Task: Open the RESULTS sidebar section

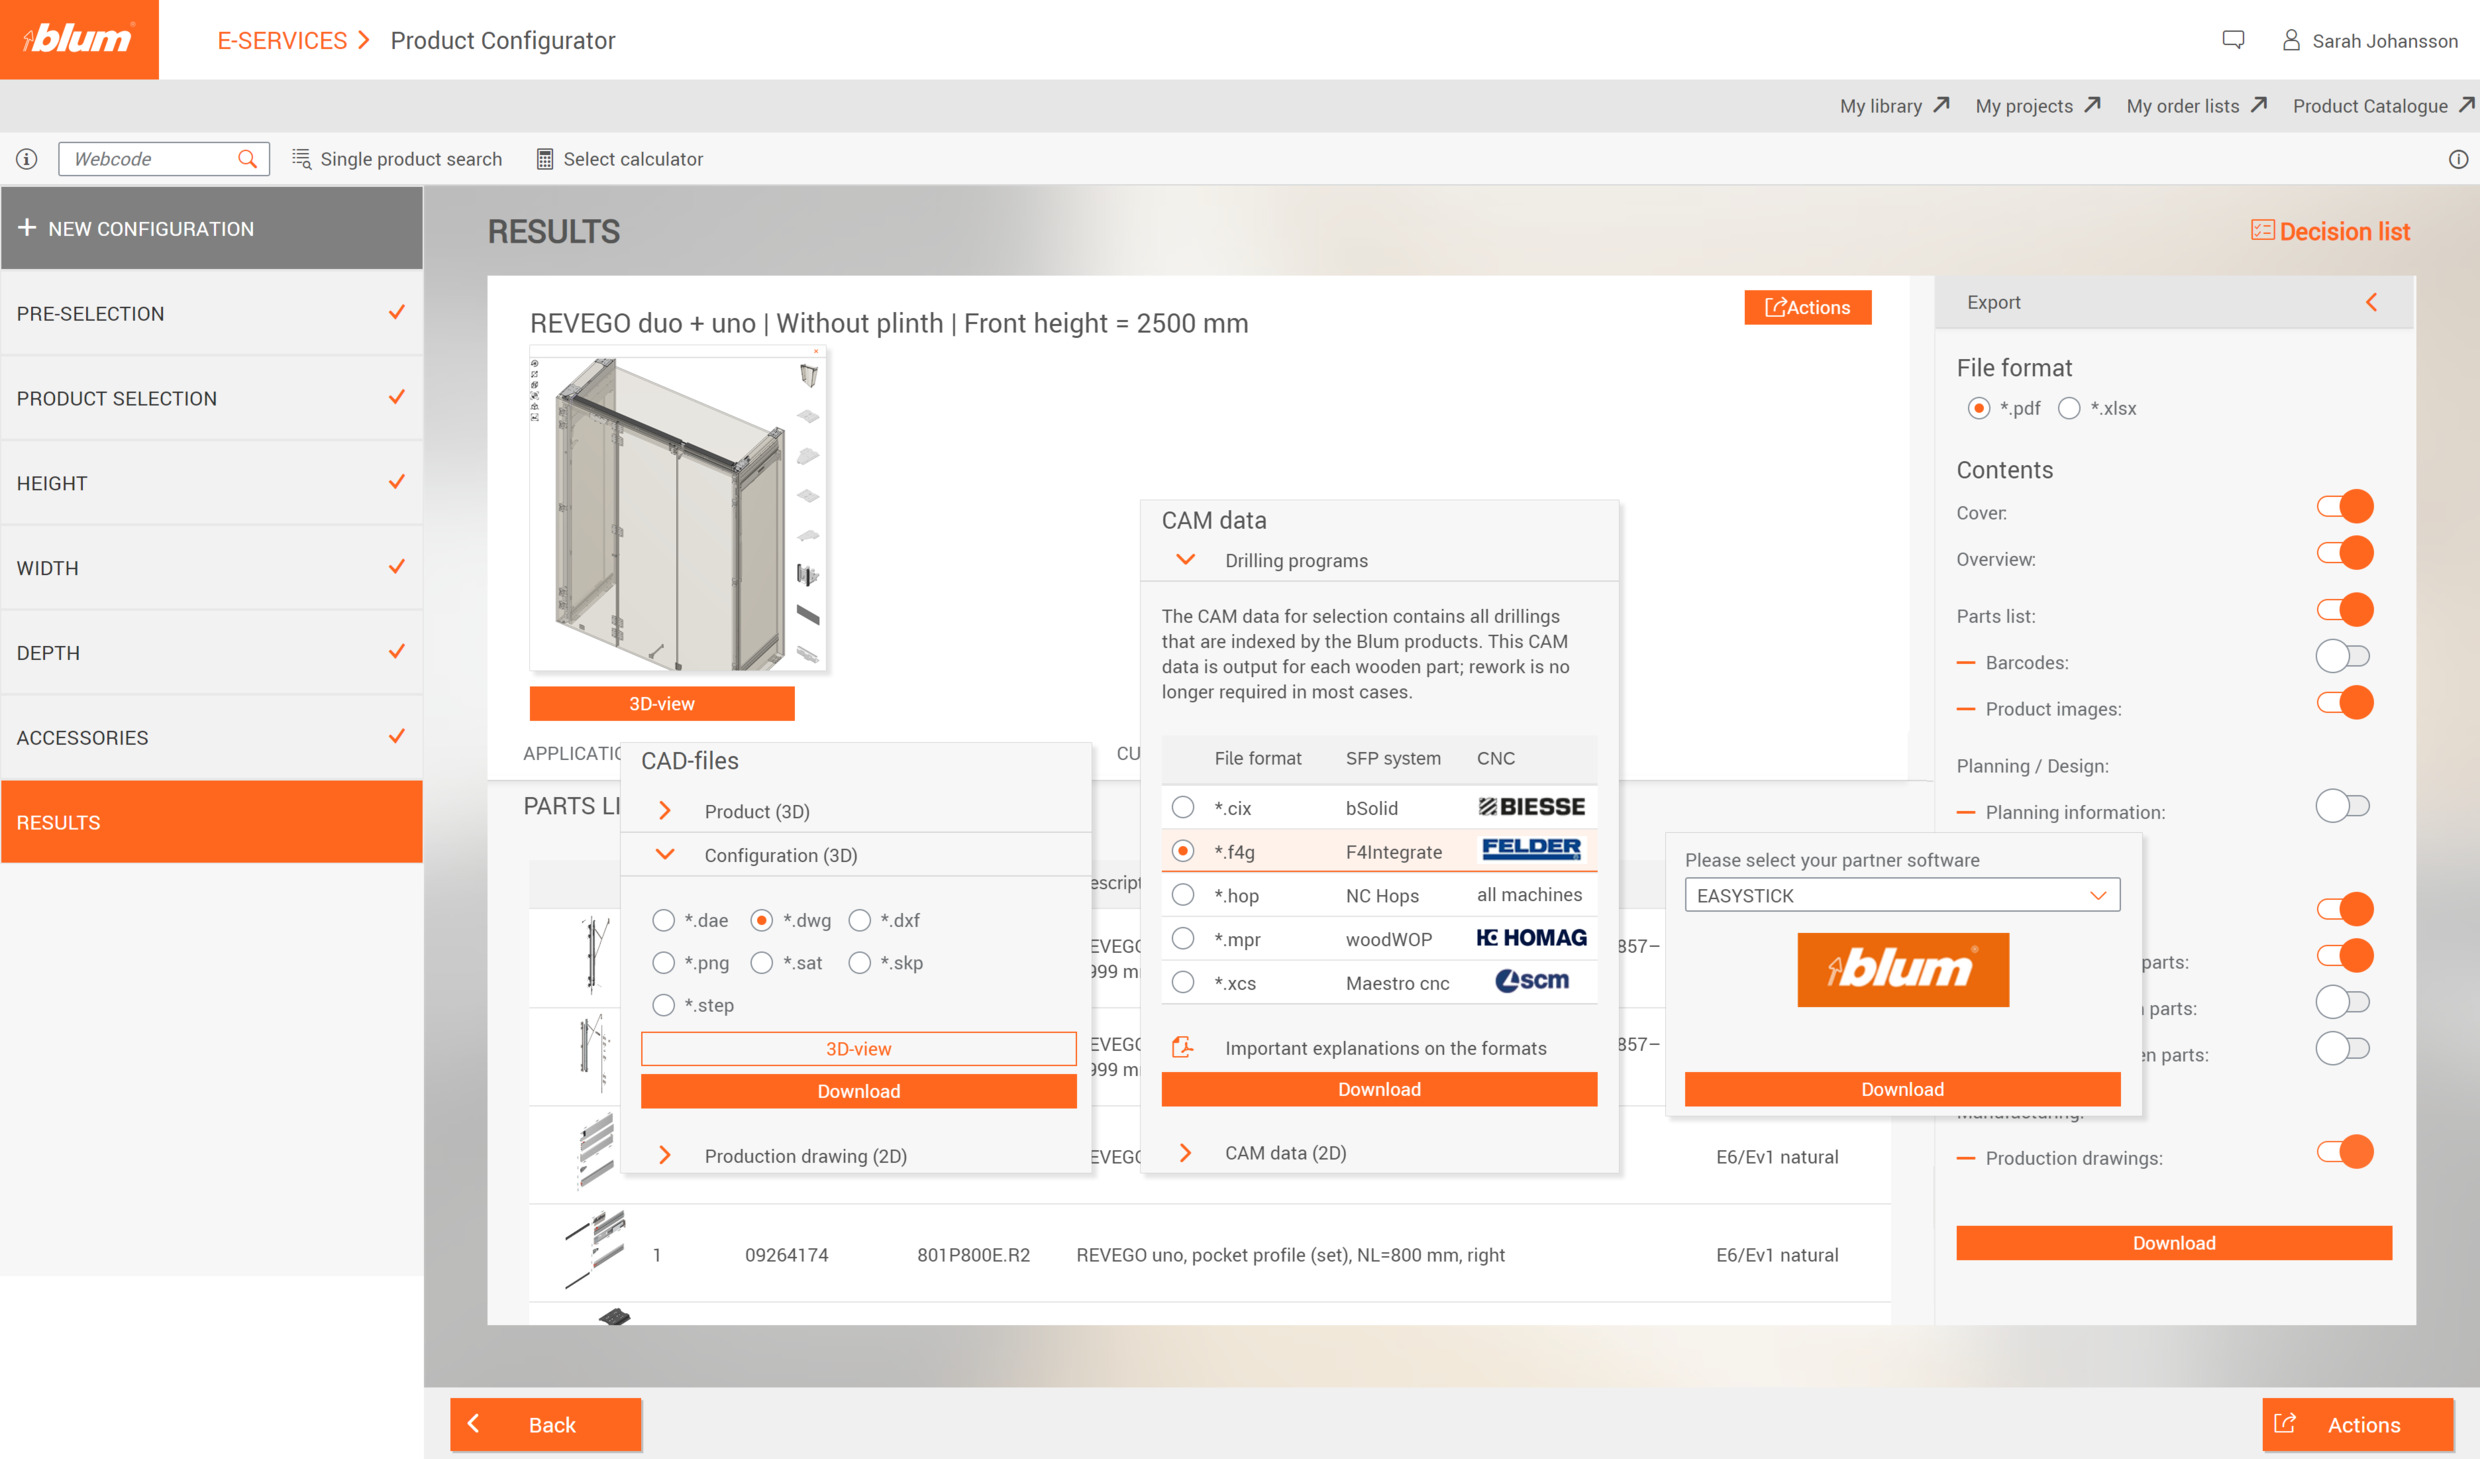Action: click(211, 821)
